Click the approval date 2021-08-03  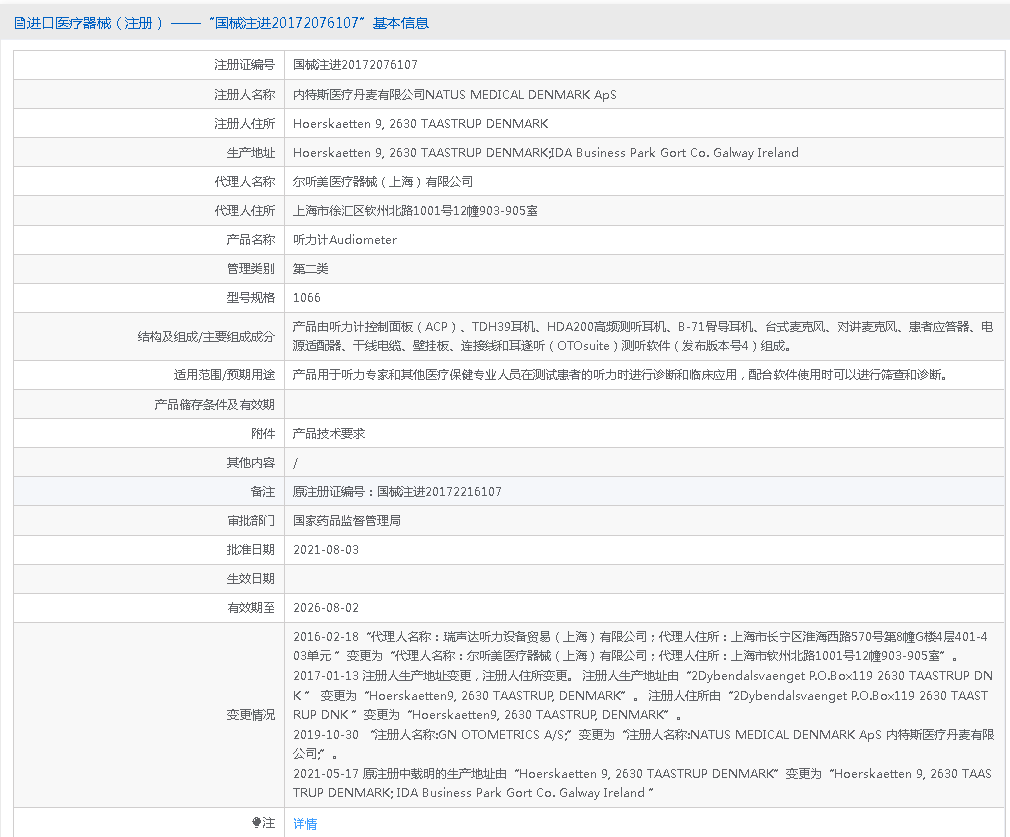click(325, 550)
